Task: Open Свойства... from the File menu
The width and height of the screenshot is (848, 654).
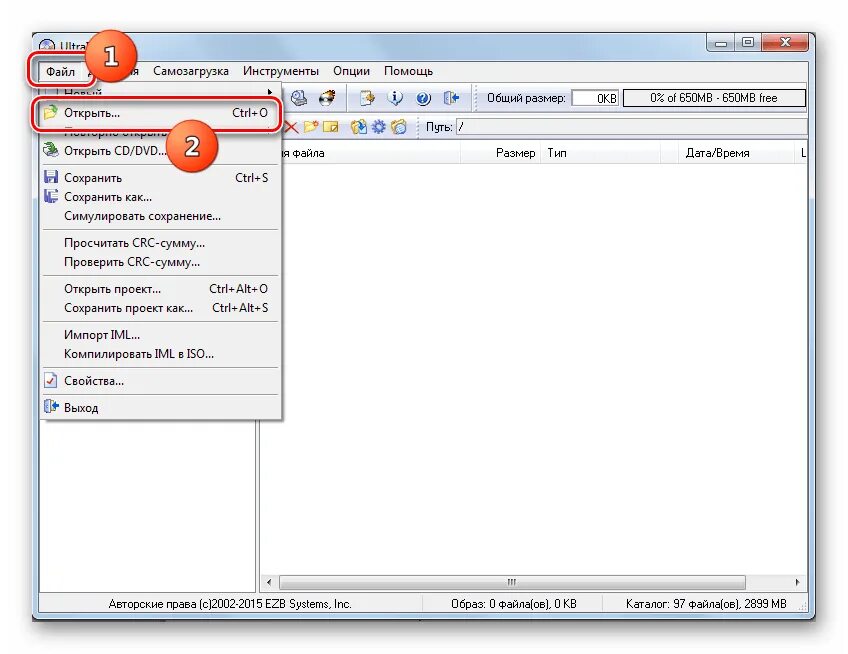Action: click(161, 381)
